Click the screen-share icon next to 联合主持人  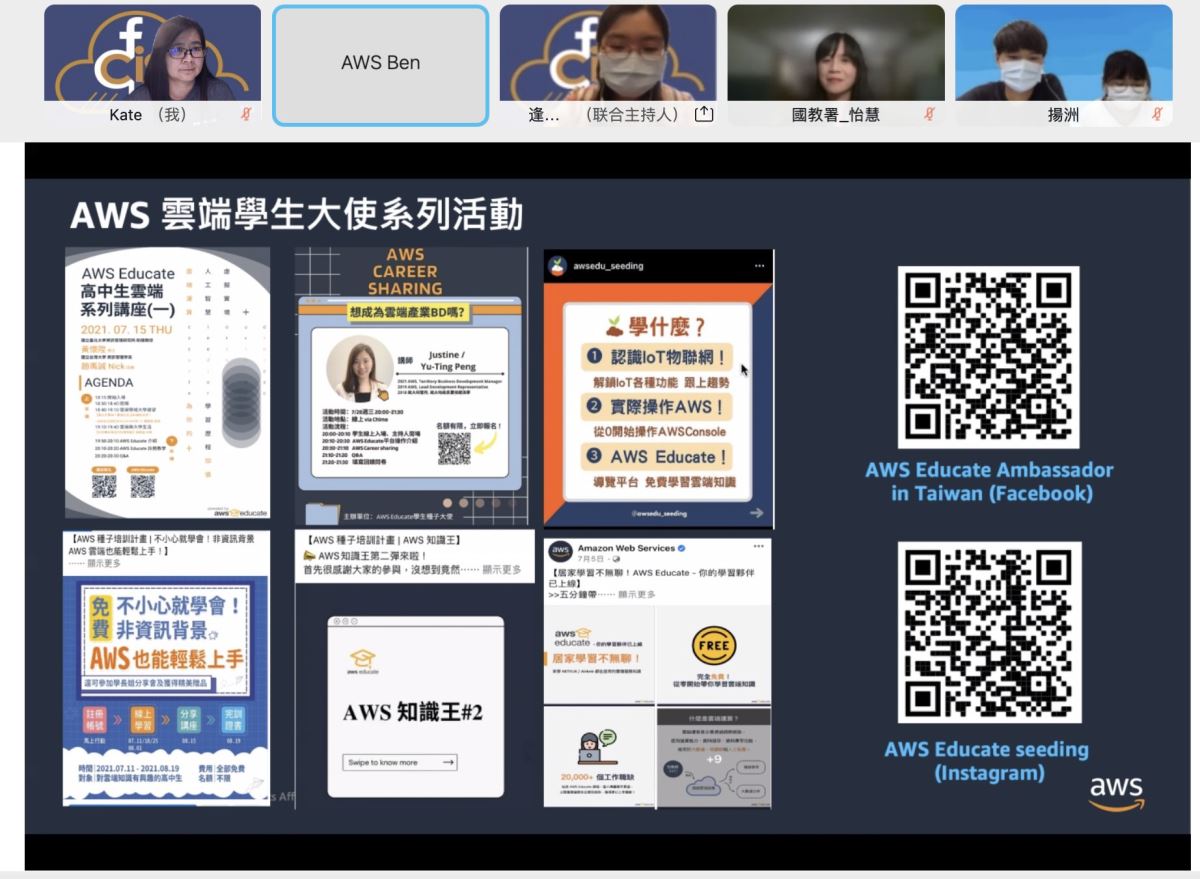pyautogui.click(x=704, y=114)
